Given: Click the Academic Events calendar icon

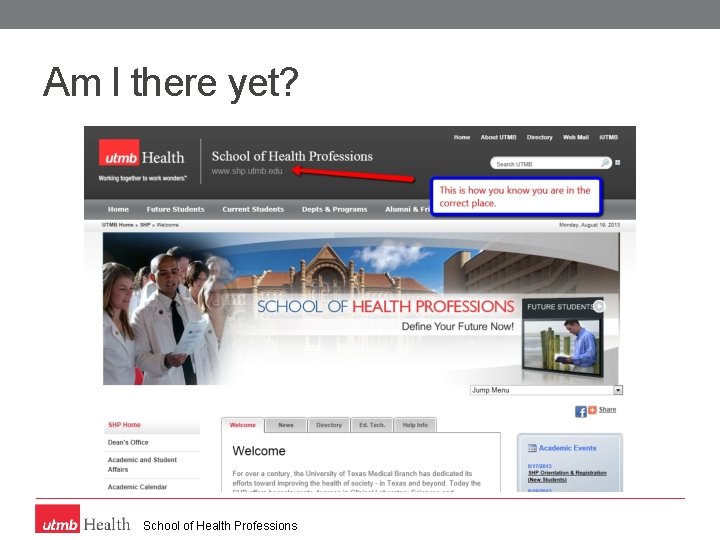Looking at the screenshot, I should [532, 448].
